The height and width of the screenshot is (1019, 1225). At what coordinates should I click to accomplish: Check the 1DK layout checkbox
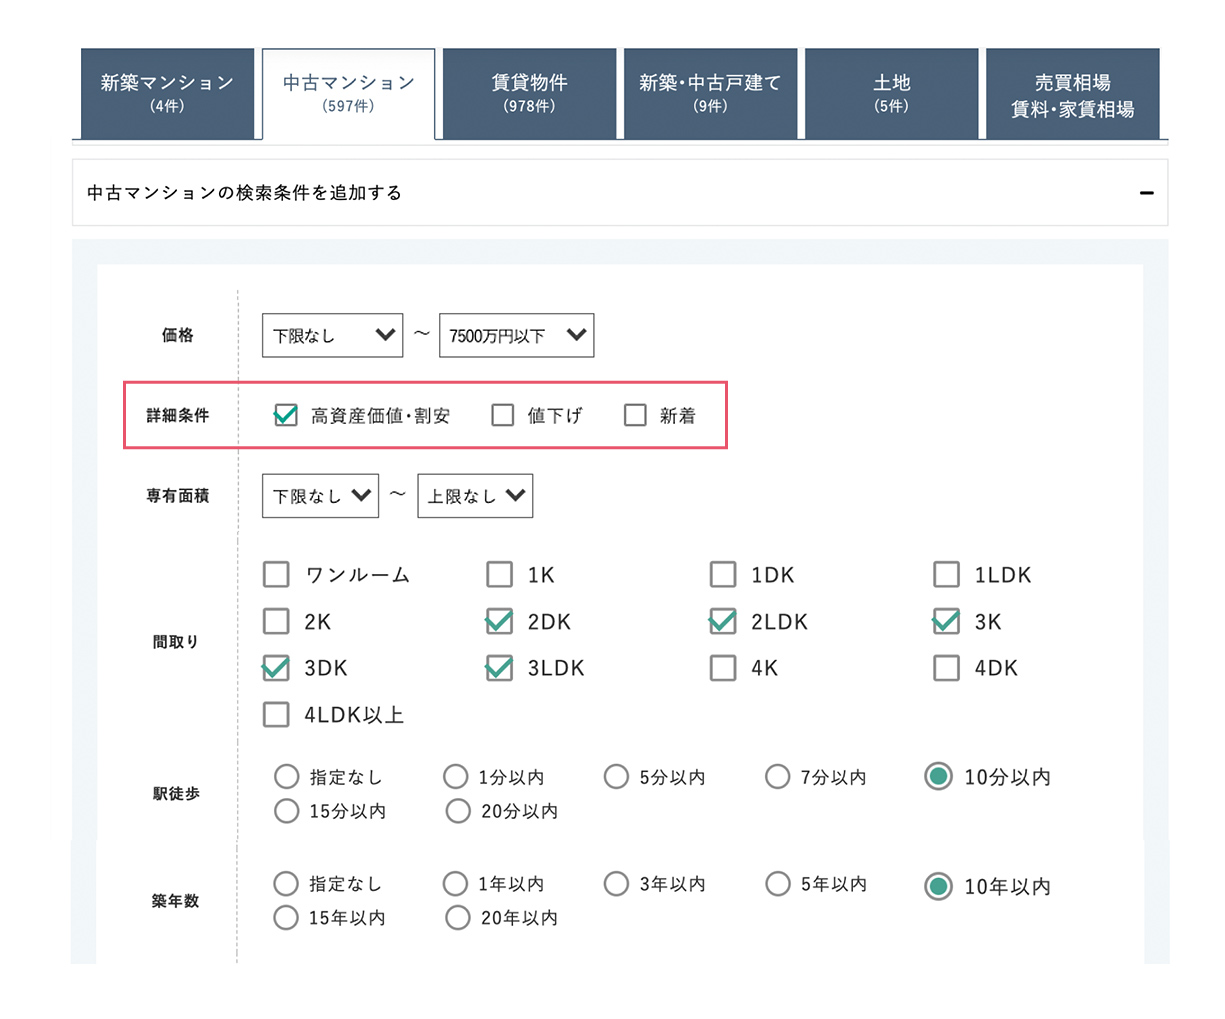point(723,575)
